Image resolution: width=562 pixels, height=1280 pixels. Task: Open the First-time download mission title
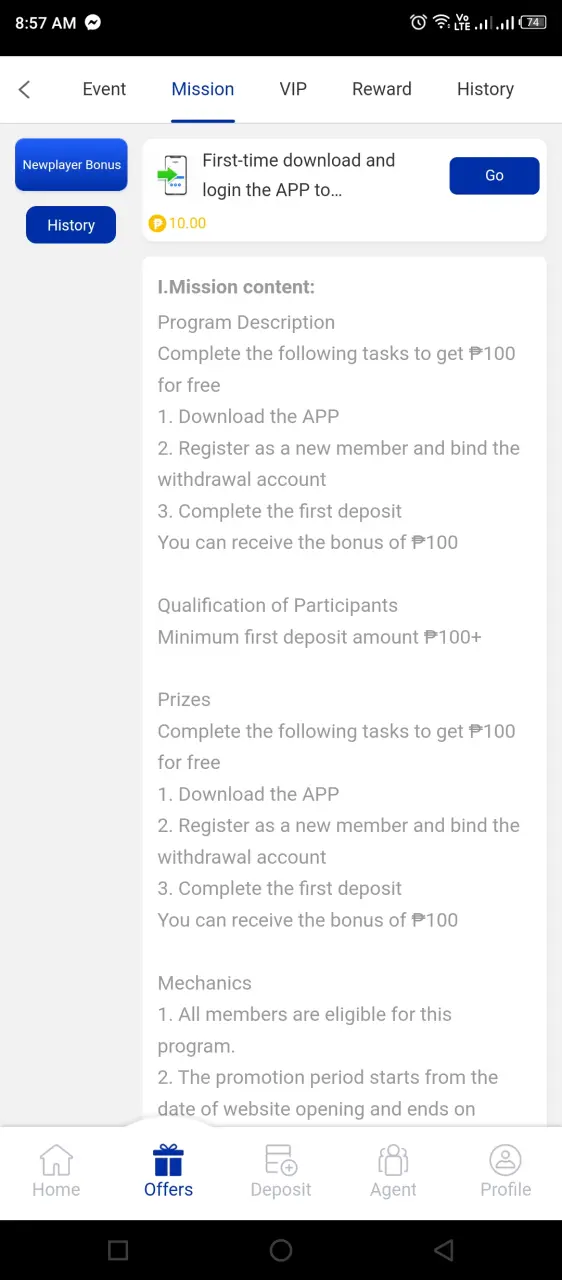(x=299, y=175)
